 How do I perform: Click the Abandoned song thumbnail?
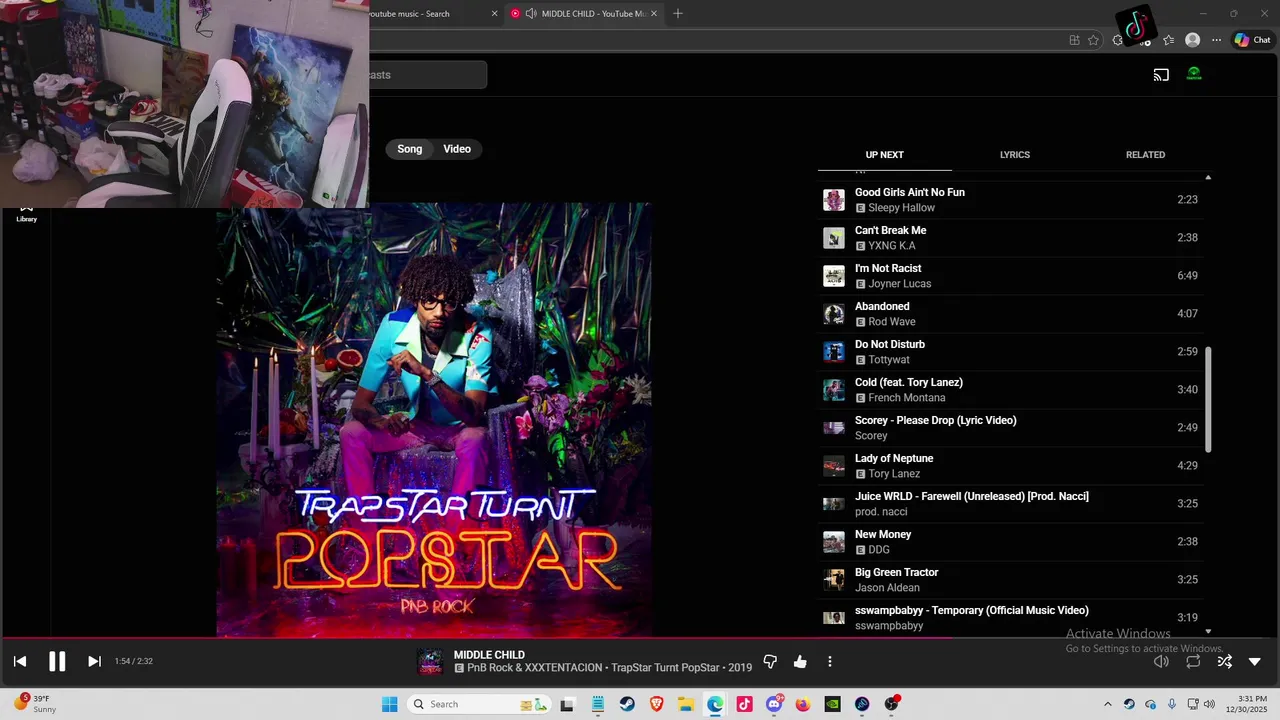833,314
